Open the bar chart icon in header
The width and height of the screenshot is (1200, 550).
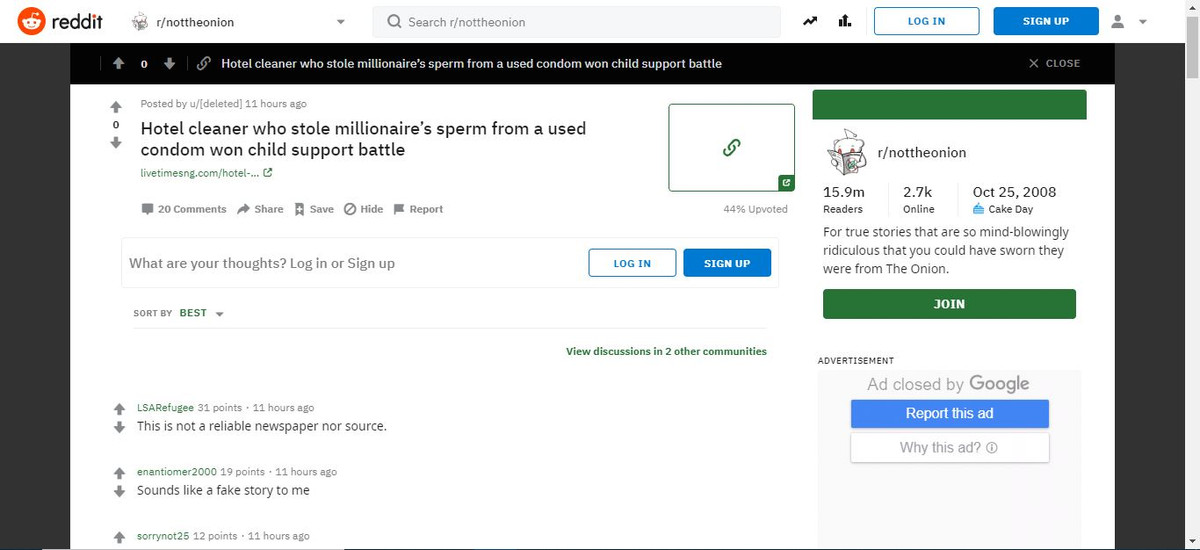[844, 21]
